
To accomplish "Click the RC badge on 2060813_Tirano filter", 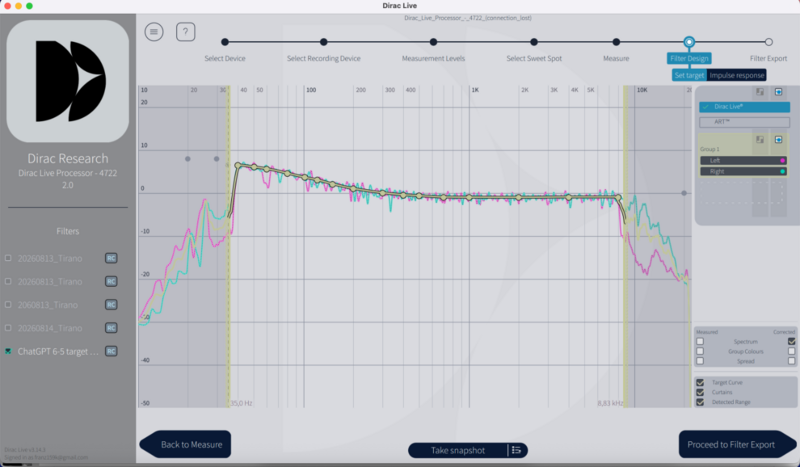I will pos(111,305).
